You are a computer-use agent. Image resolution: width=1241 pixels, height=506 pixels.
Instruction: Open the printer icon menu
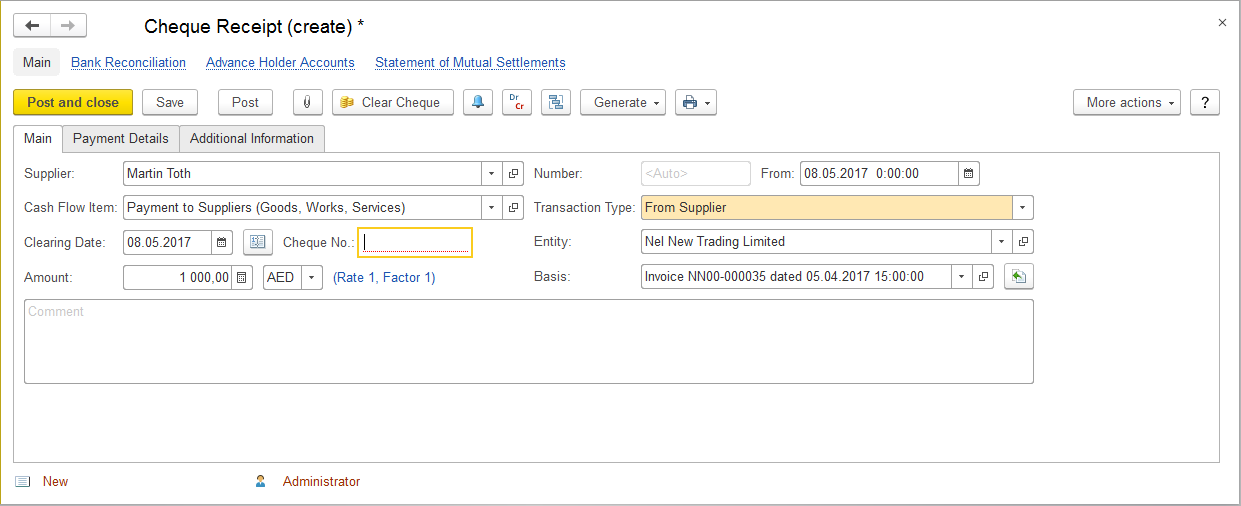(696, 102)
